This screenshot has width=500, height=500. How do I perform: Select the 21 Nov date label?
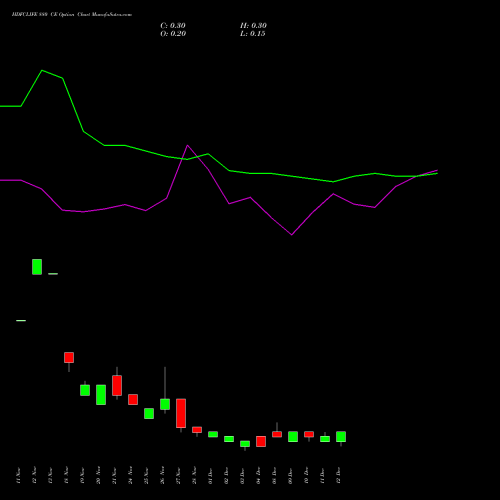(x=114, y=475)
